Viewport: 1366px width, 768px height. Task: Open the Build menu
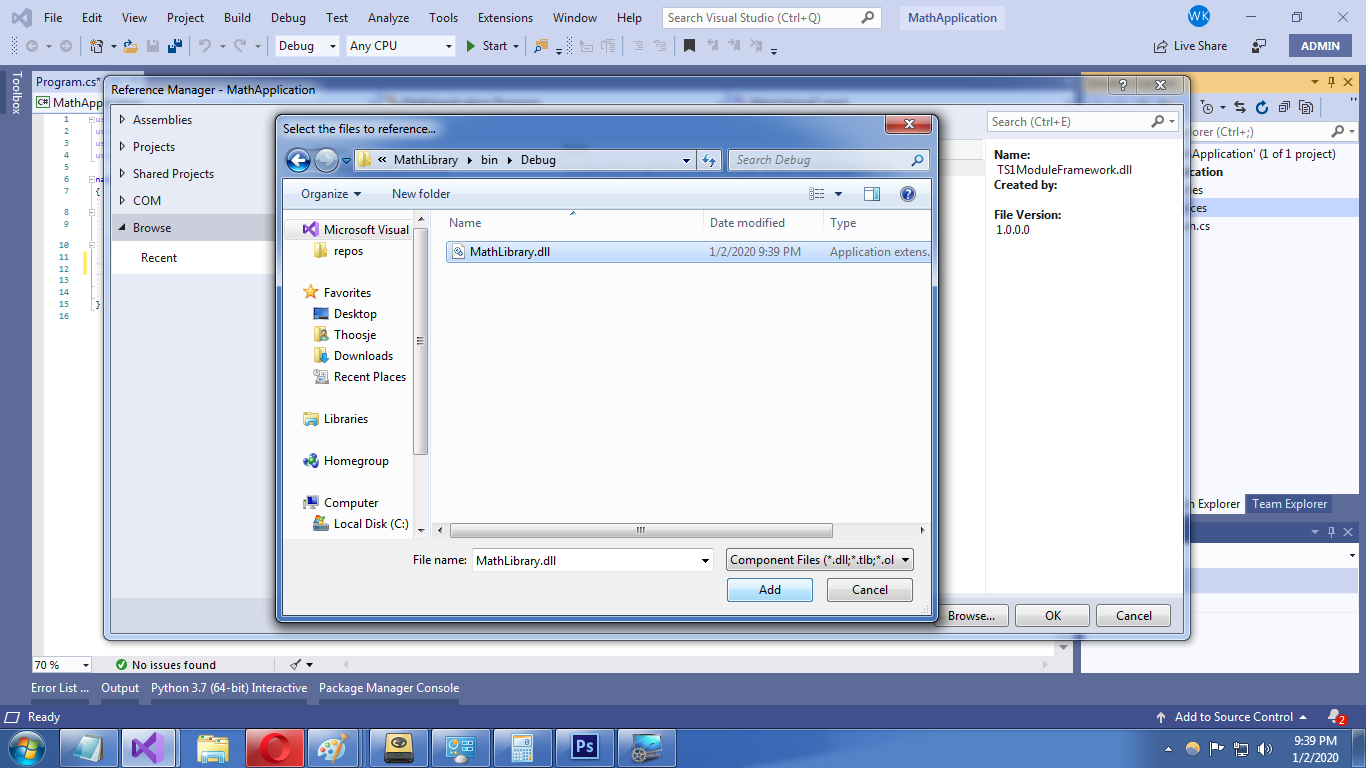pos(237,18)
